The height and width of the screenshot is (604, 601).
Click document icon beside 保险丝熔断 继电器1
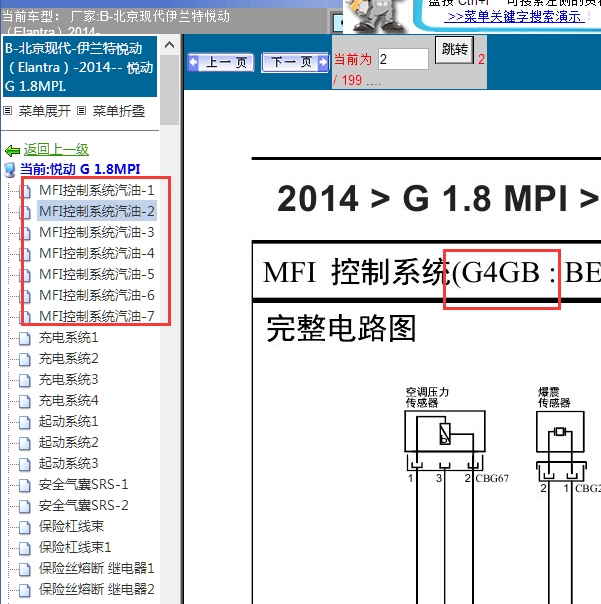coord(25,570)
